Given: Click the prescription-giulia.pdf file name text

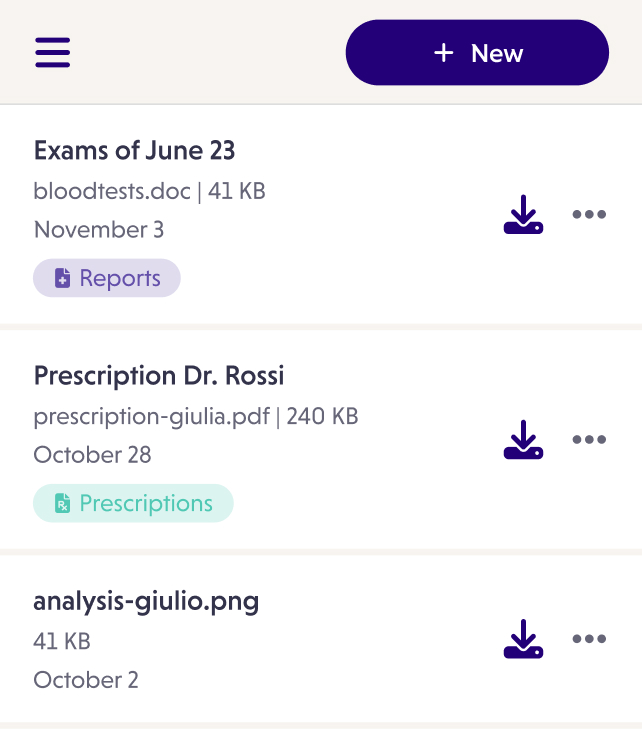Looking at the screenshot, I should click(151, 415).
